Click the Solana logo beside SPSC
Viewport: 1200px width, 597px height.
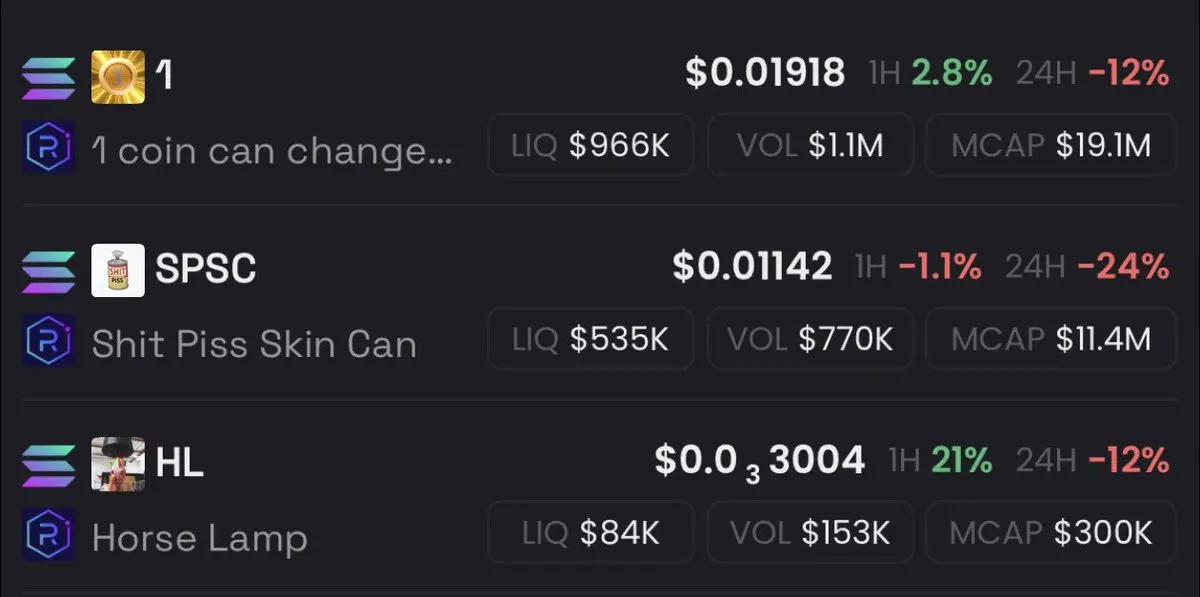48,272
